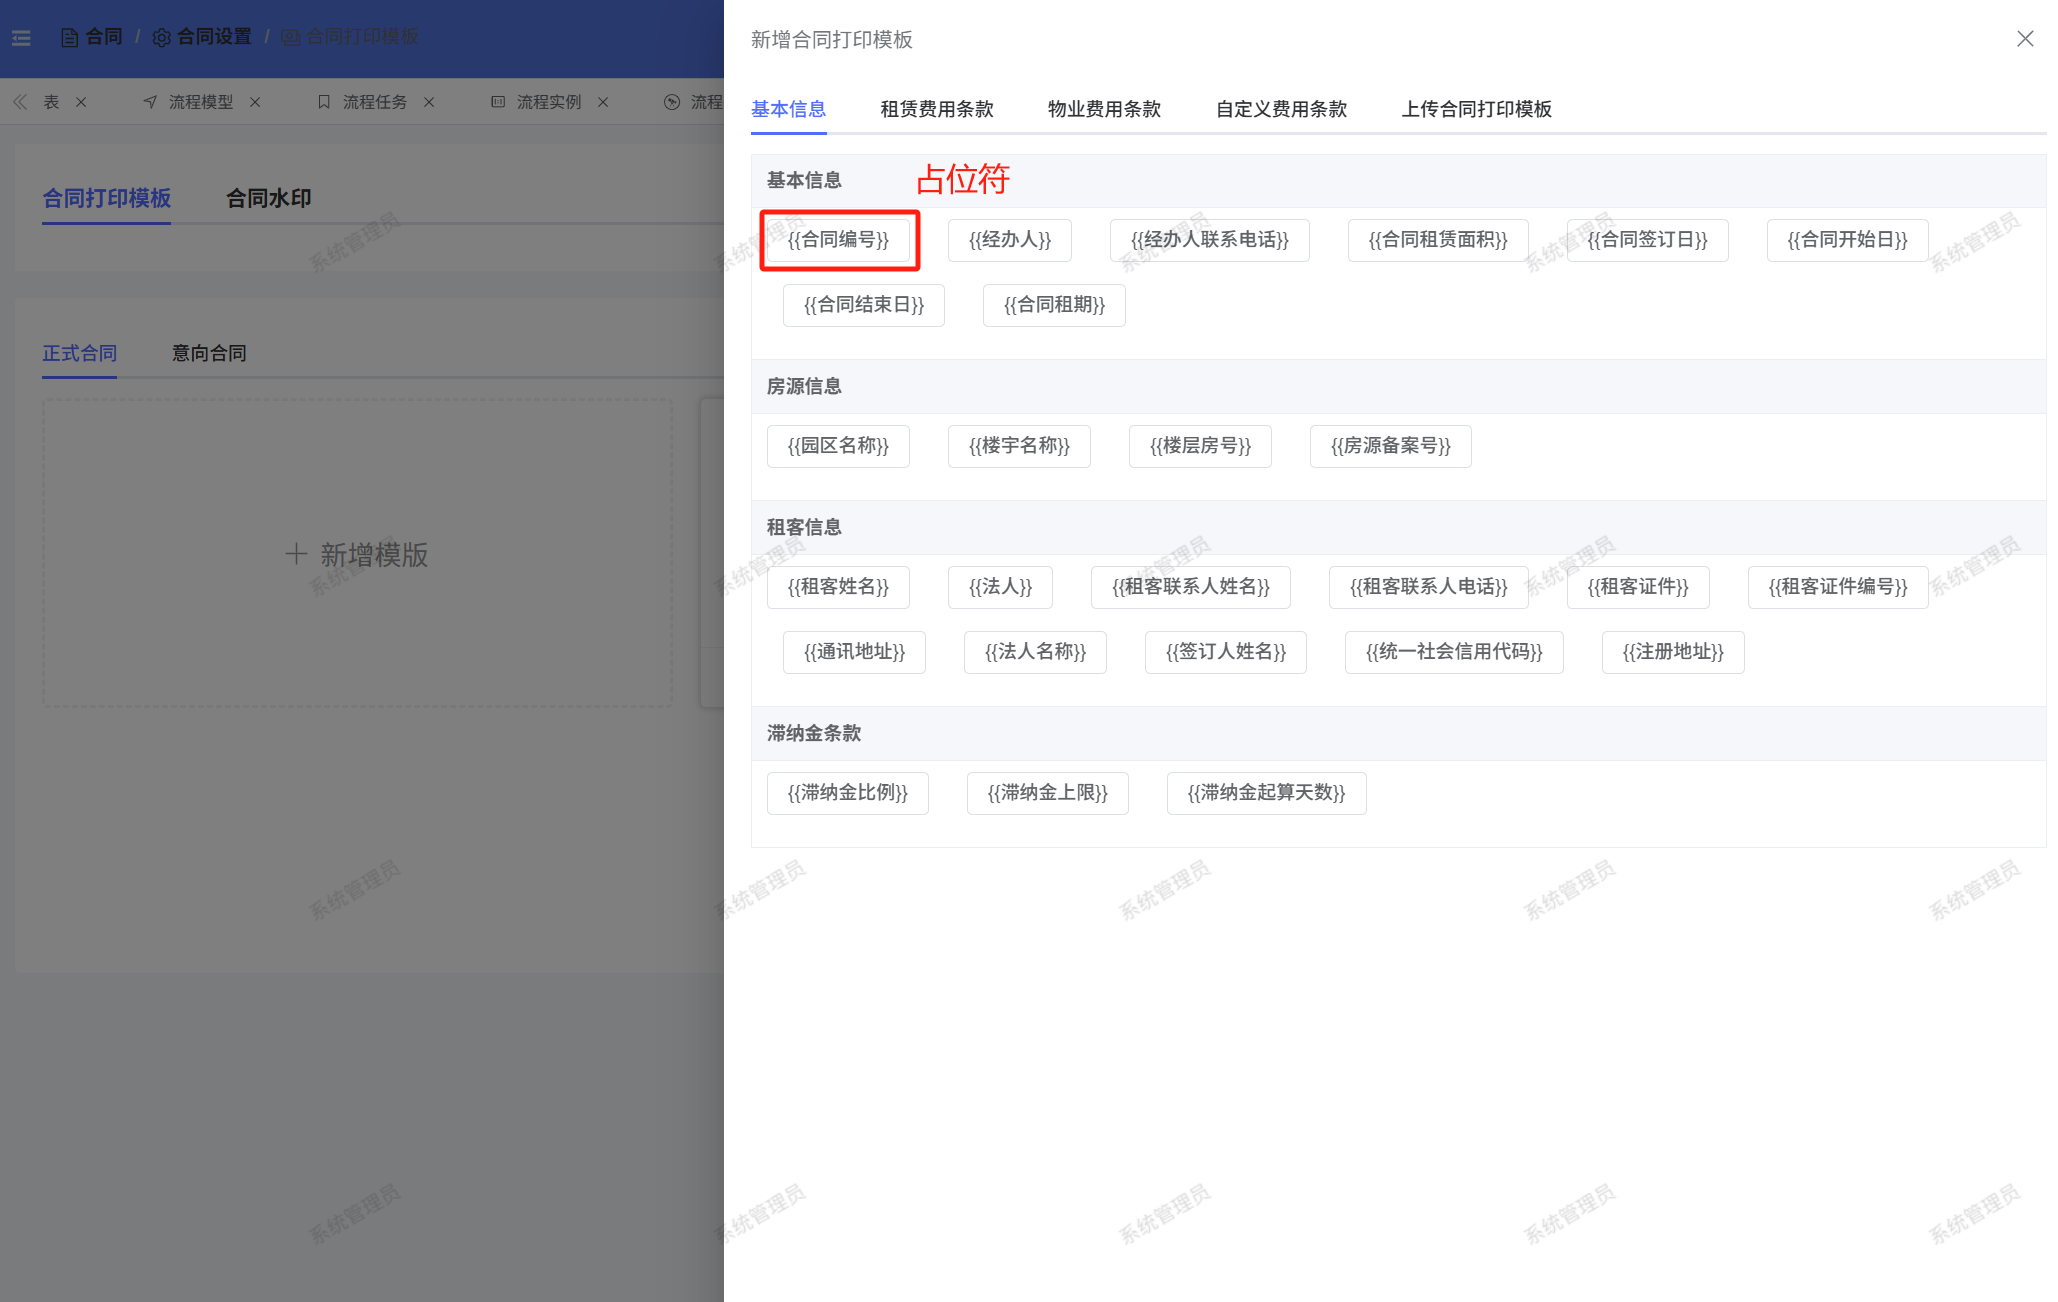
Task: Switch to the 租赁费用条款 tab
Action: tap(936, 109)
